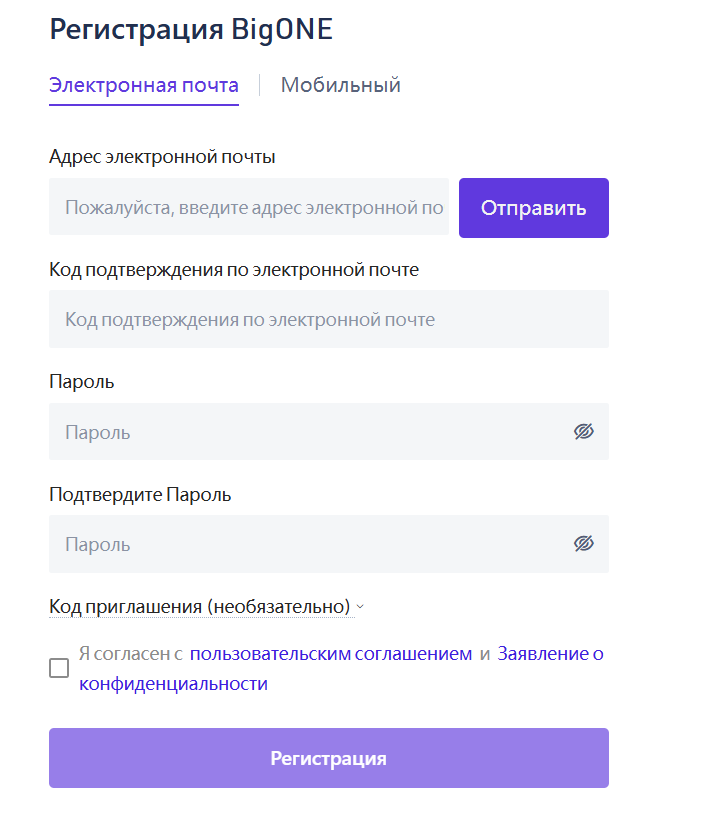Click the Я согласен с text
716x826 pixels.
[x=131, y=654]
